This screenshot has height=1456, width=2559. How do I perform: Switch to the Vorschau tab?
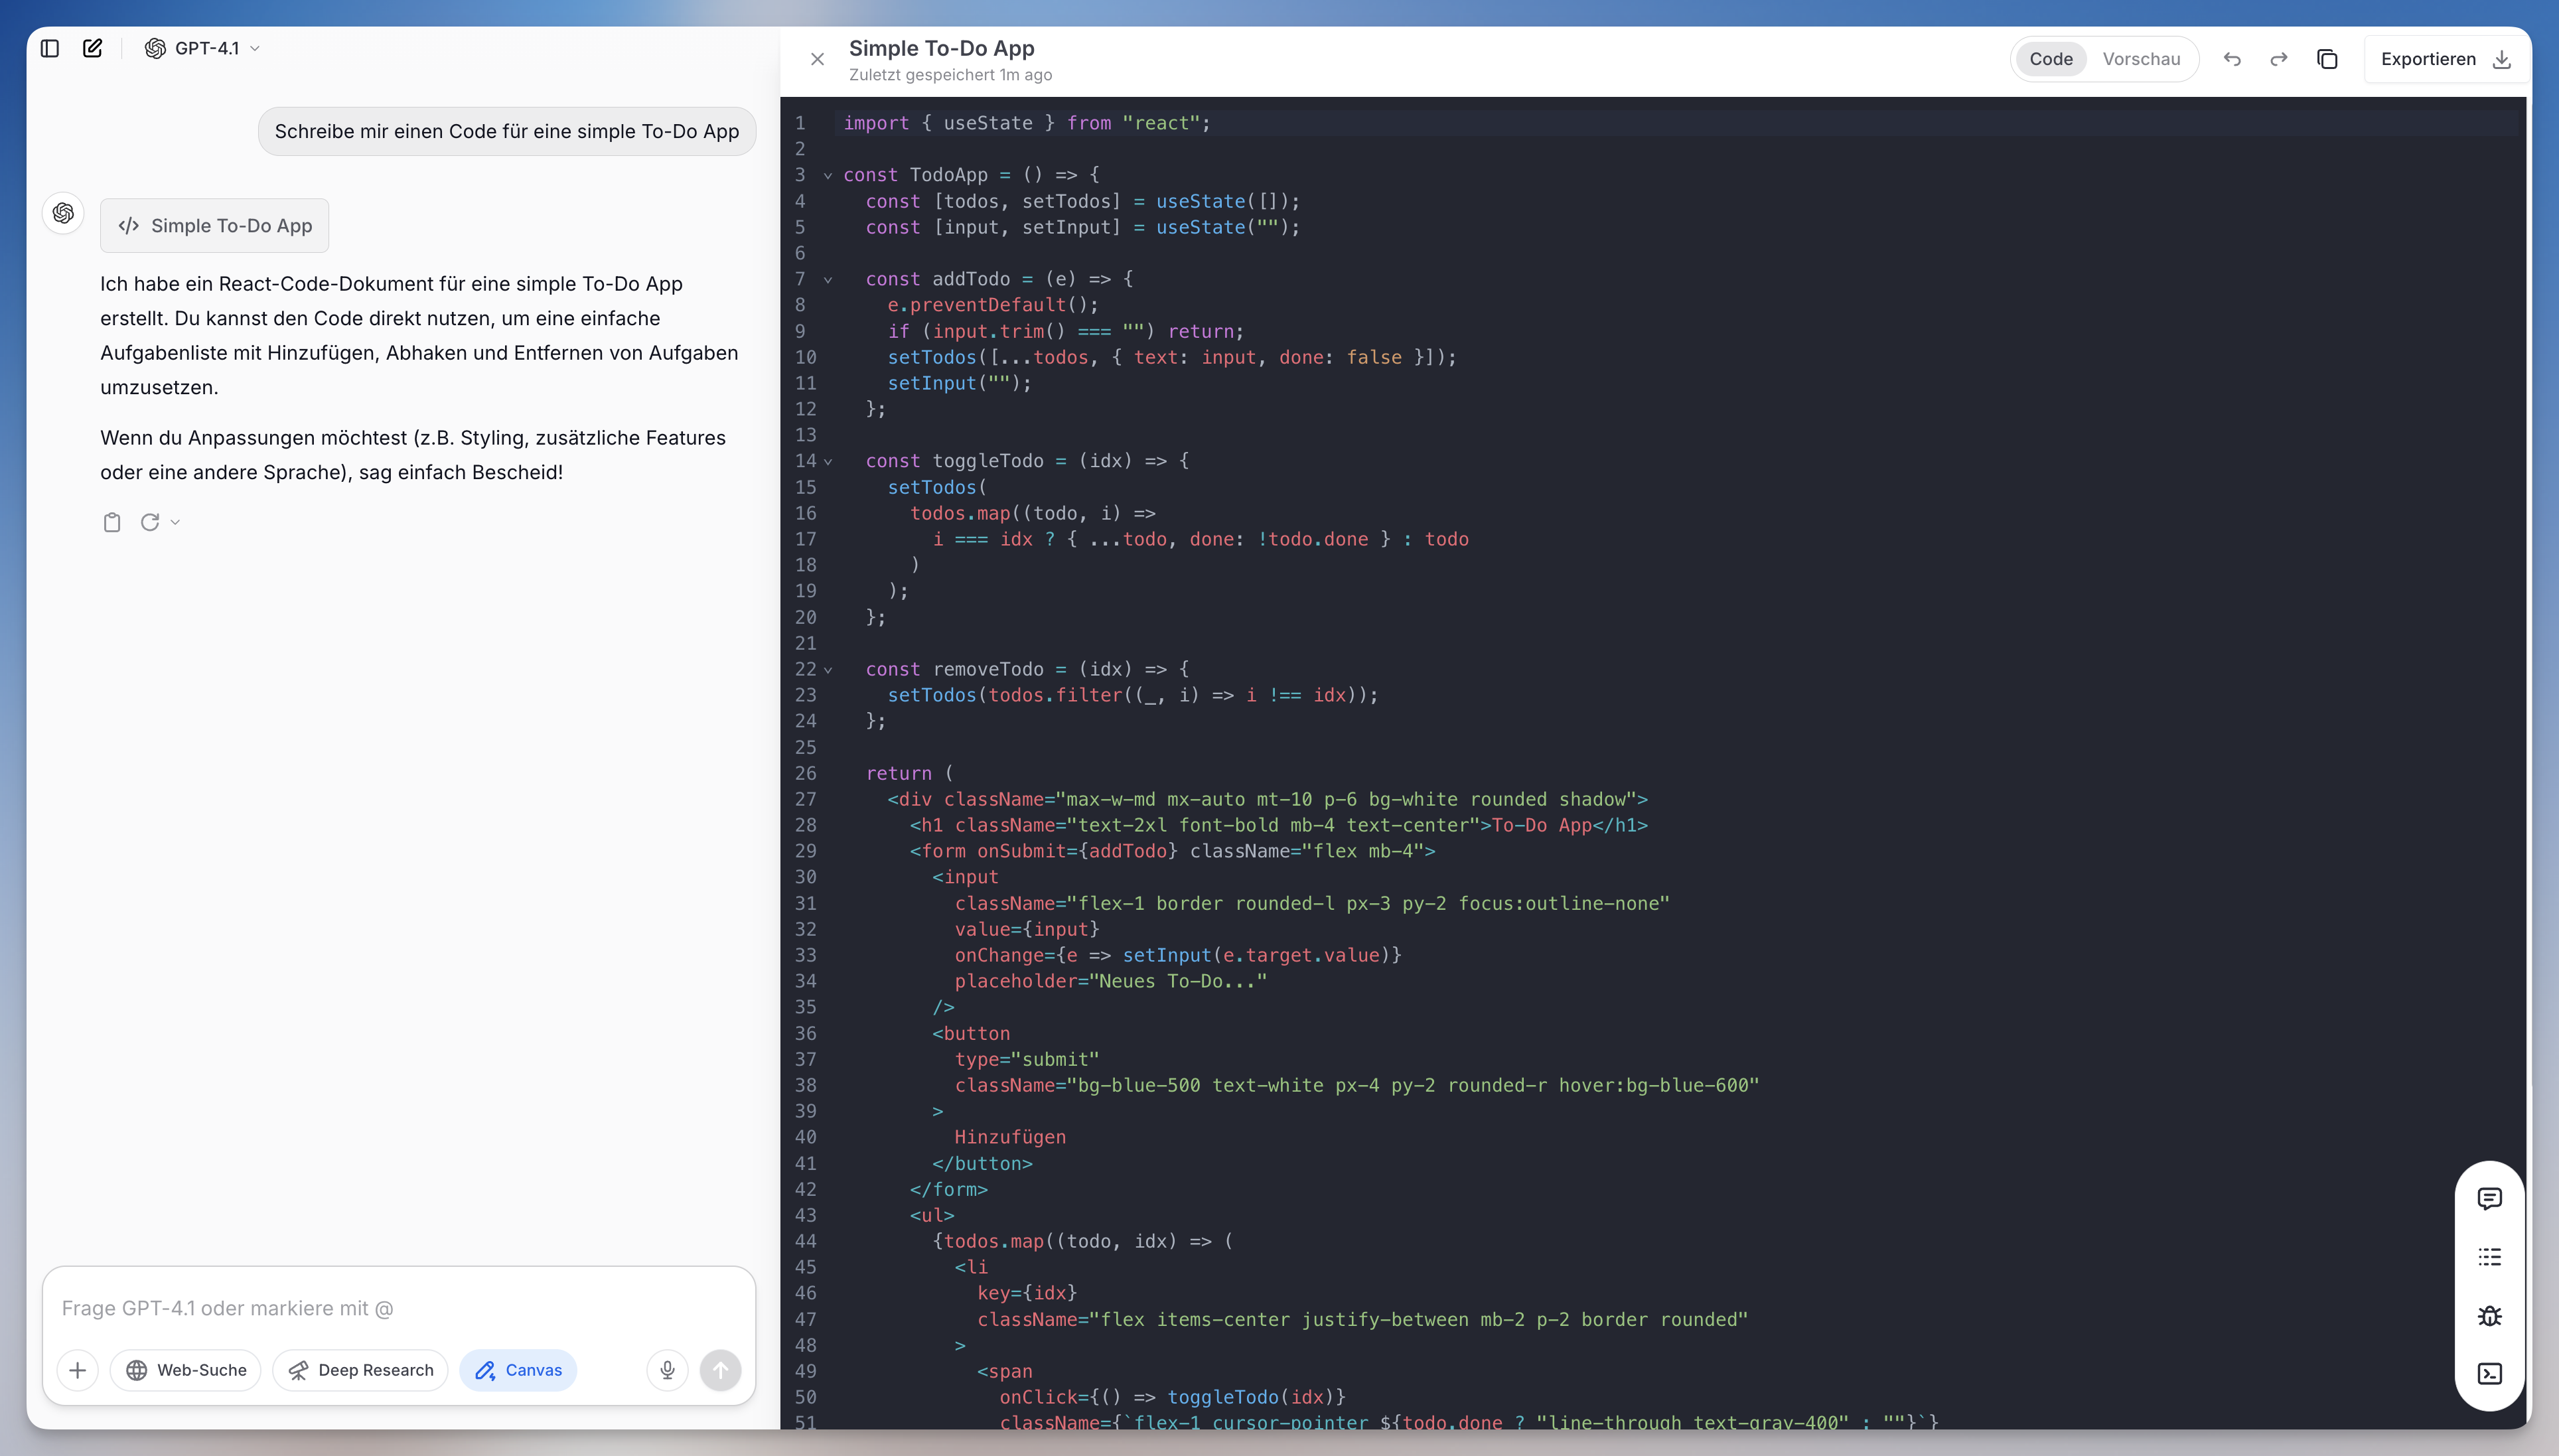coord(2141,59)
